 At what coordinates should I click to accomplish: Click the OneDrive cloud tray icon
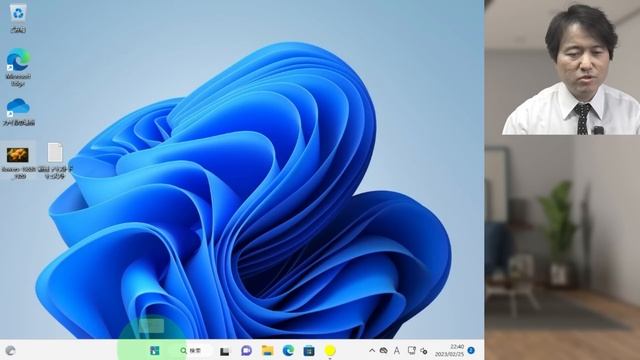pyautogui.click(x=384, y=351)
